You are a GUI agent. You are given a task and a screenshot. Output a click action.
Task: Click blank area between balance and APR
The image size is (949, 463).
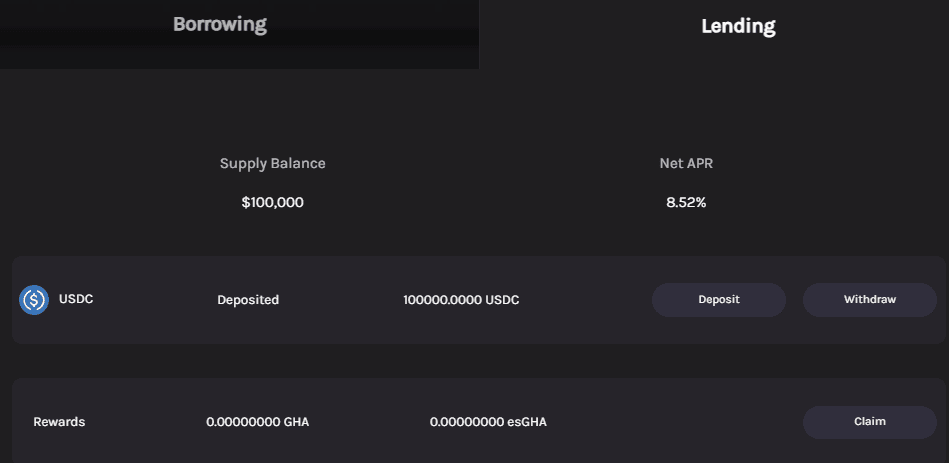(480, 185)
